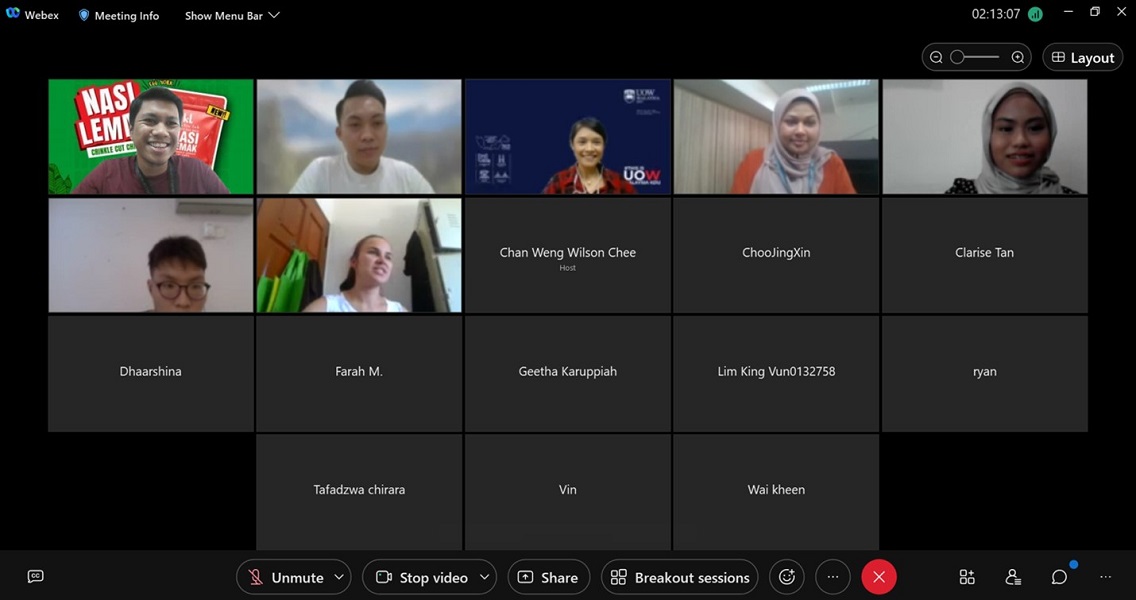Open Breakout sessions

pyautogui.click(x=680, y=577)
